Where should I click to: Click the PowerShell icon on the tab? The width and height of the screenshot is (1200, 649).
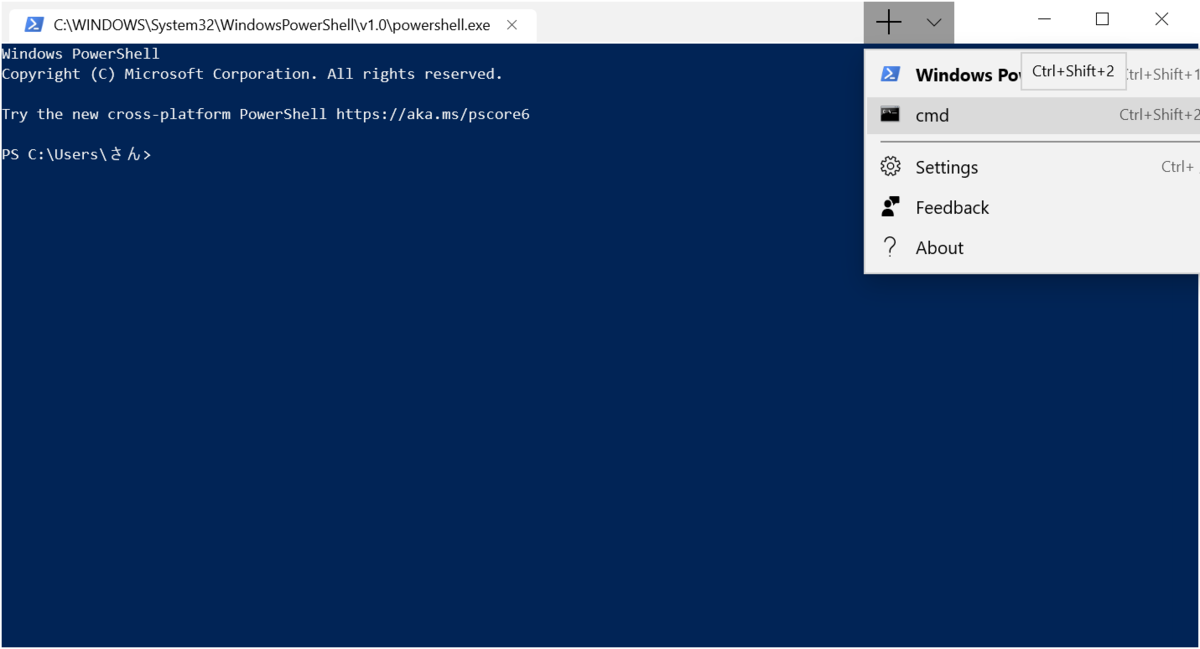tap(34, 25)
